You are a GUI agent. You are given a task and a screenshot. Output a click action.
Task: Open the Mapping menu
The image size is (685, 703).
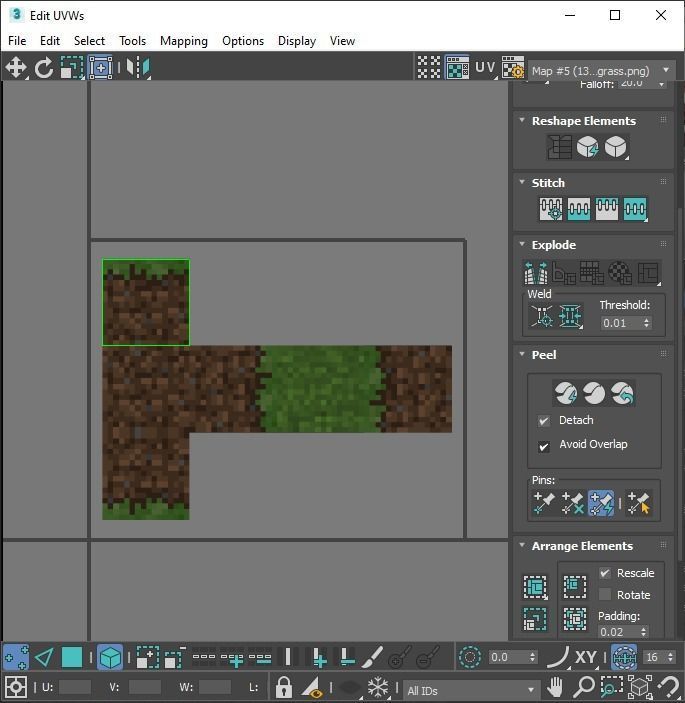[184, 41]
